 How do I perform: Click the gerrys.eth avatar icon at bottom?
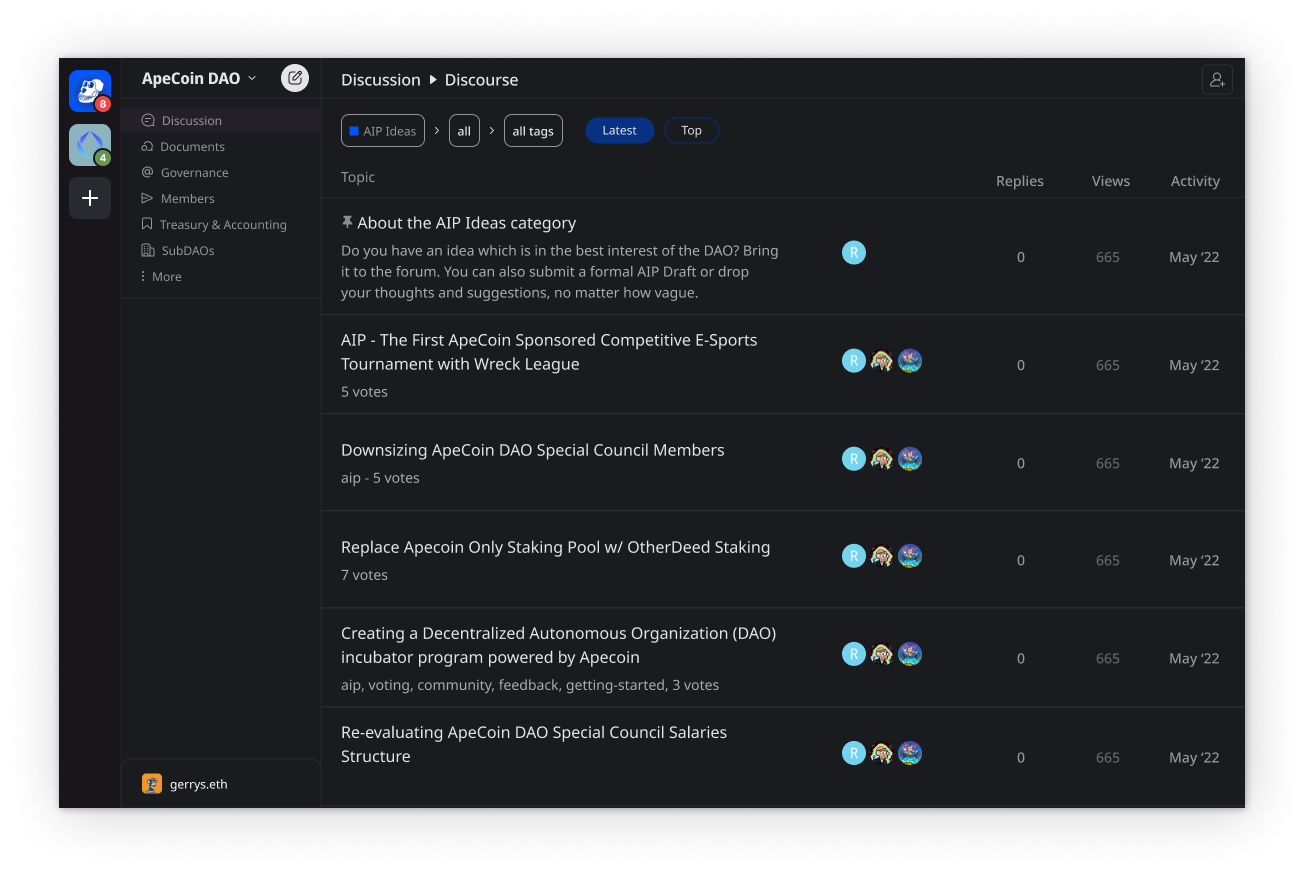(151, 784)
